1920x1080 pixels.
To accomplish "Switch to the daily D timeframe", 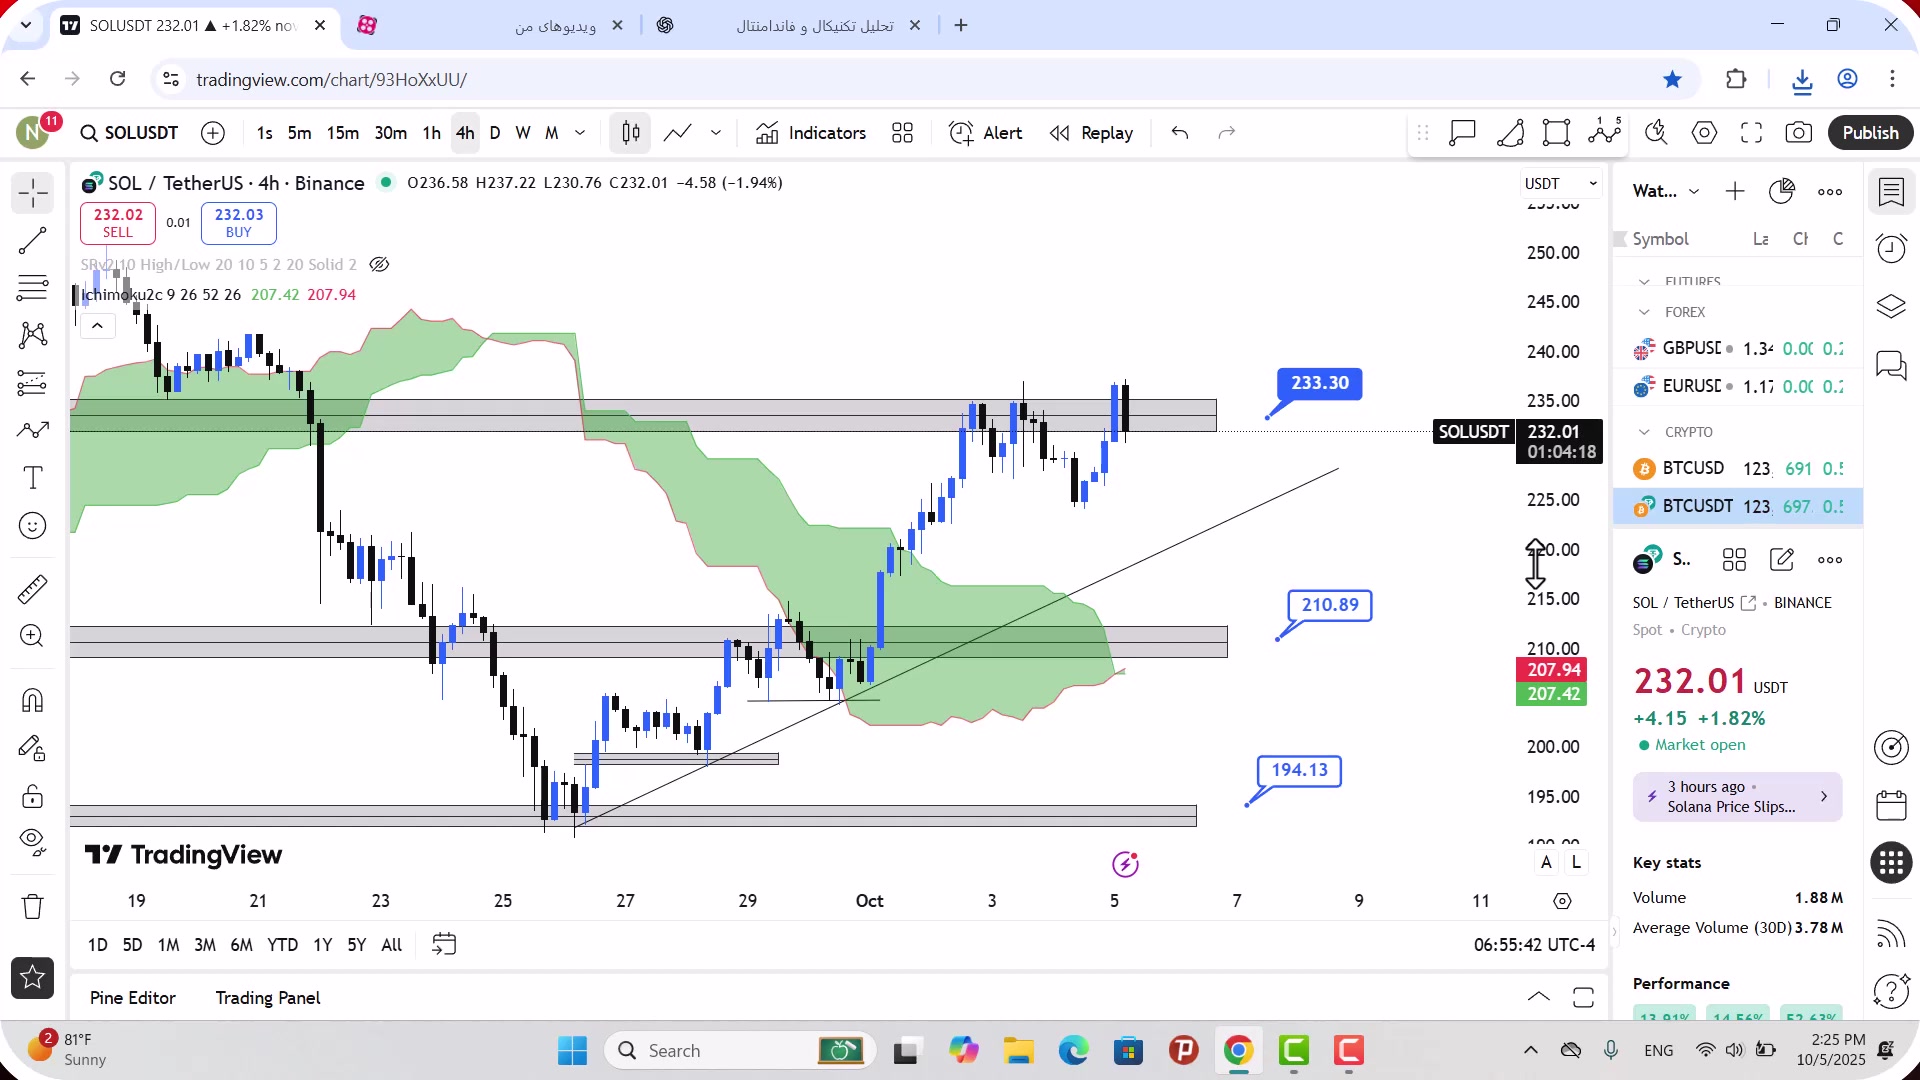I will 495,133.
